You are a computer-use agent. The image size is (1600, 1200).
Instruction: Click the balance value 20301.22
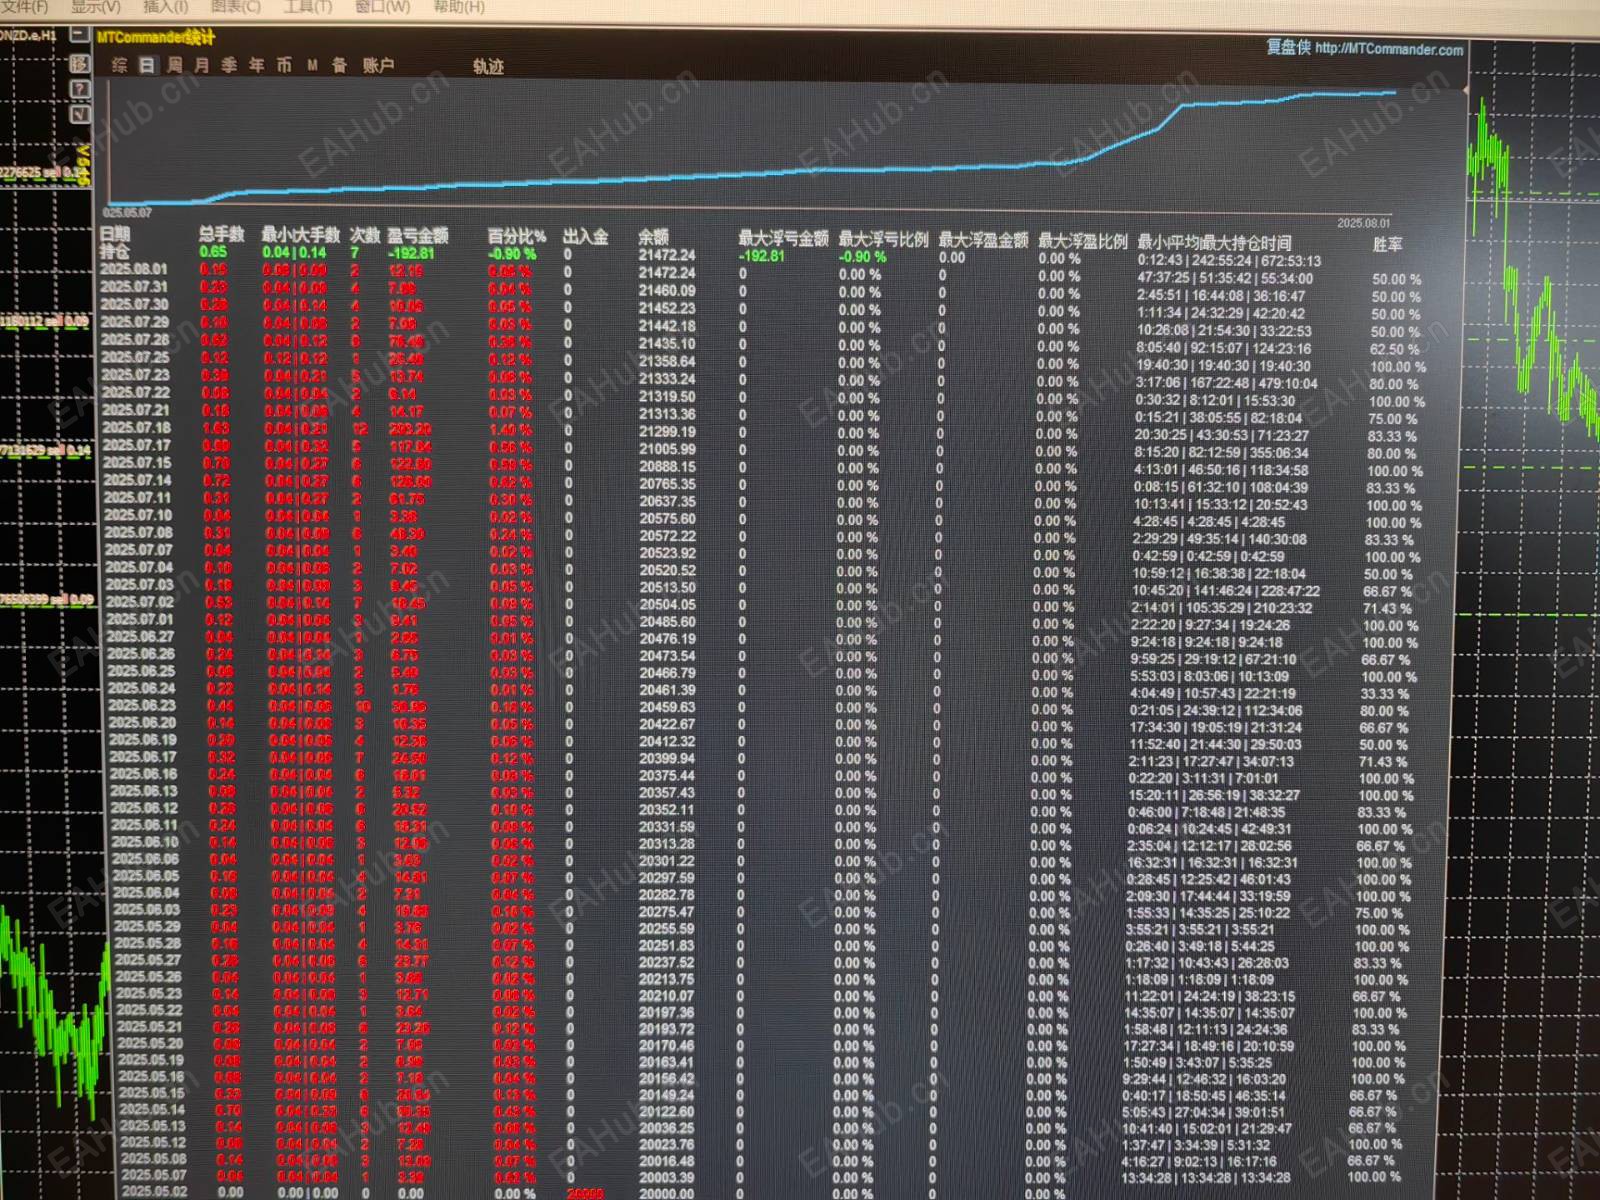[666, 861]
